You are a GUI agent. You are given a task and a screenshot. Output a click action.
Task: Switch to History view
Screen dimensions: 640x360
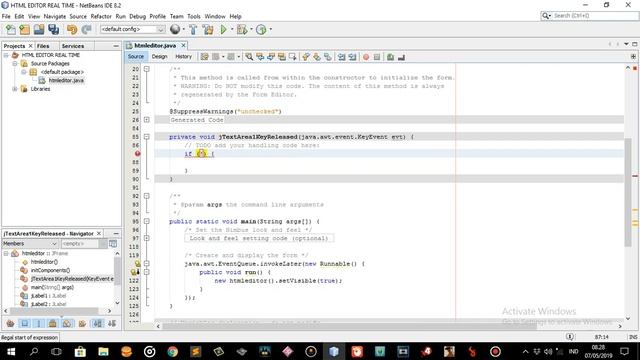coord(183,57)
